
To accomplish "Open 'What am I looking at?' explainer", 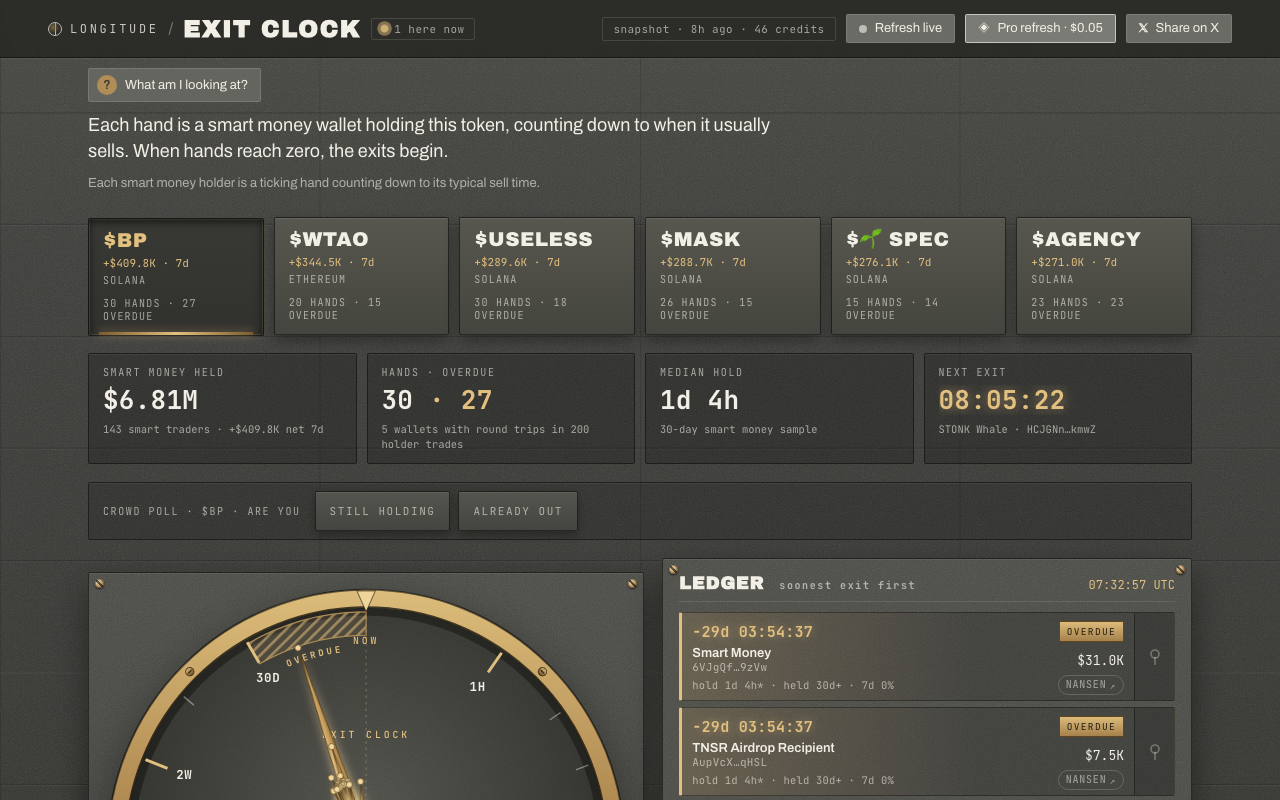I will point(174,85).
